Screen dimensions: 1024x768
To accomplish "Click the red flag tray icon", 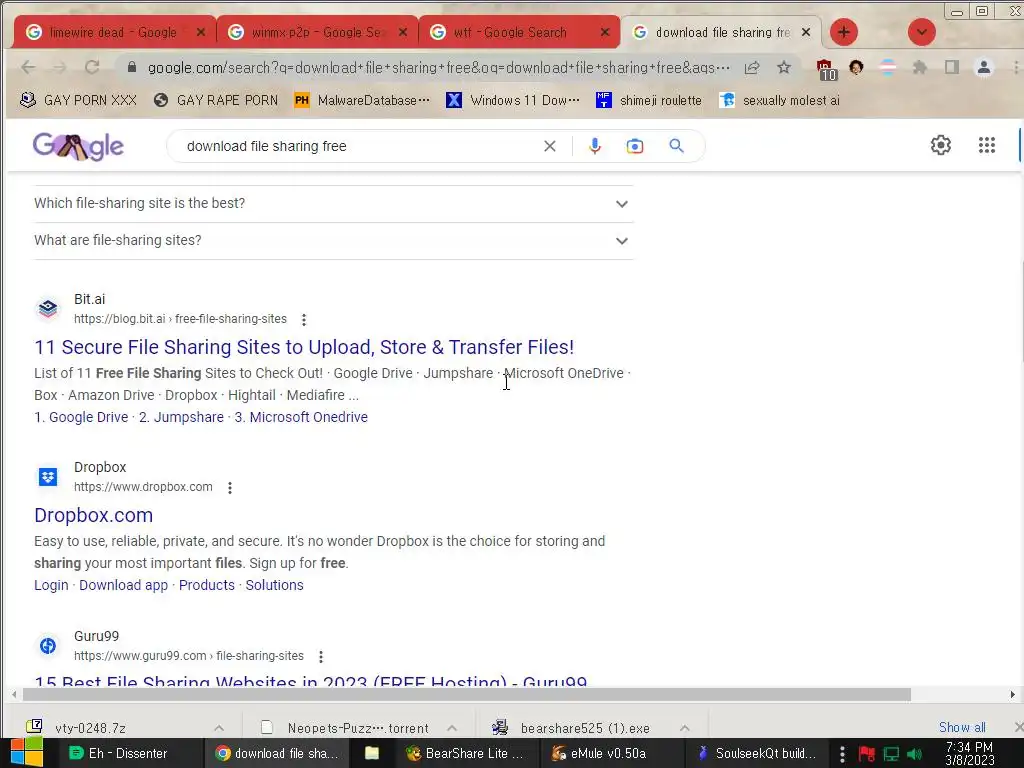I will click(867, 754).
